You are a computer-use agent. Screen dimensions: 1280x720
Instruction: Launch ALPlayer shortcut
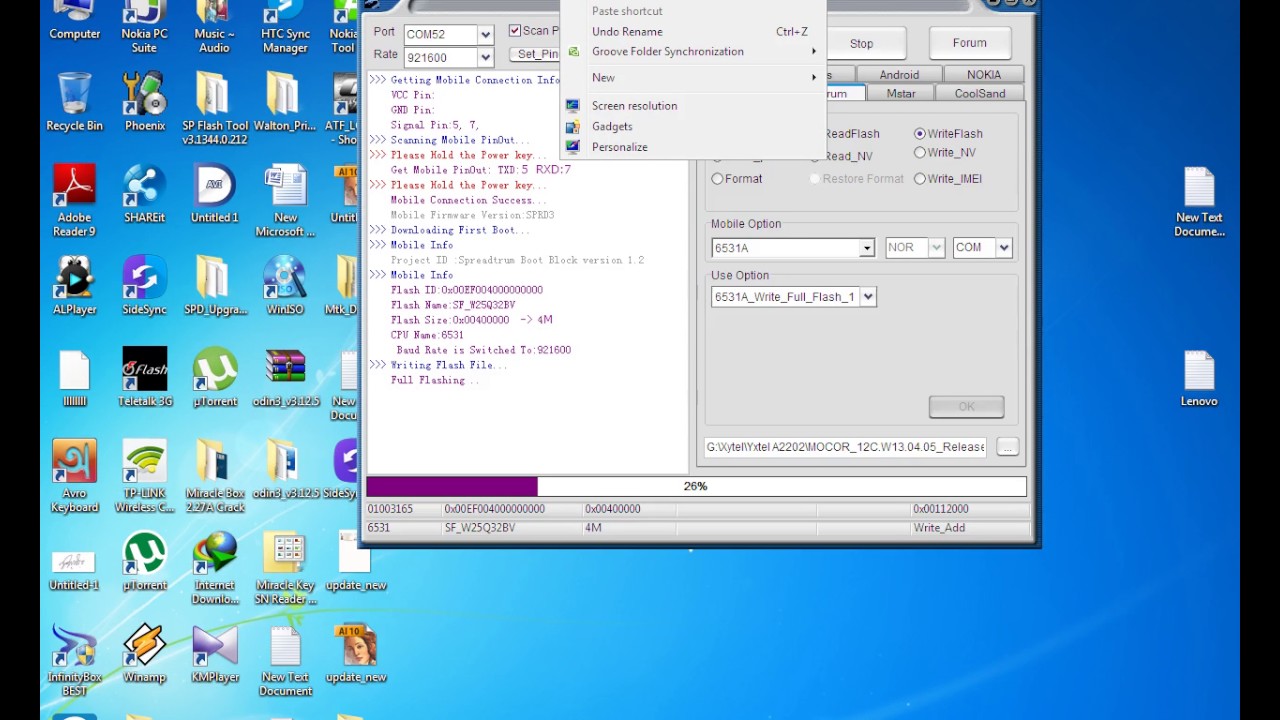(x=75, y=287)
